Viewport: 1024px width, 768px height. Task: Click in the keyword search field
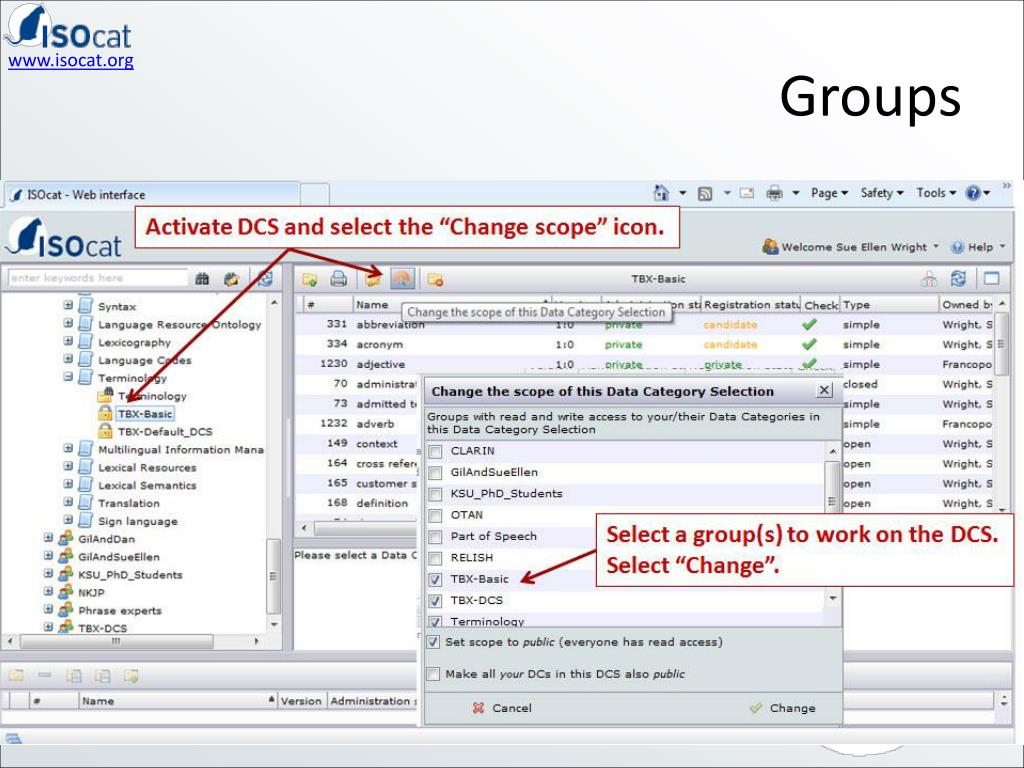point(95,279)
